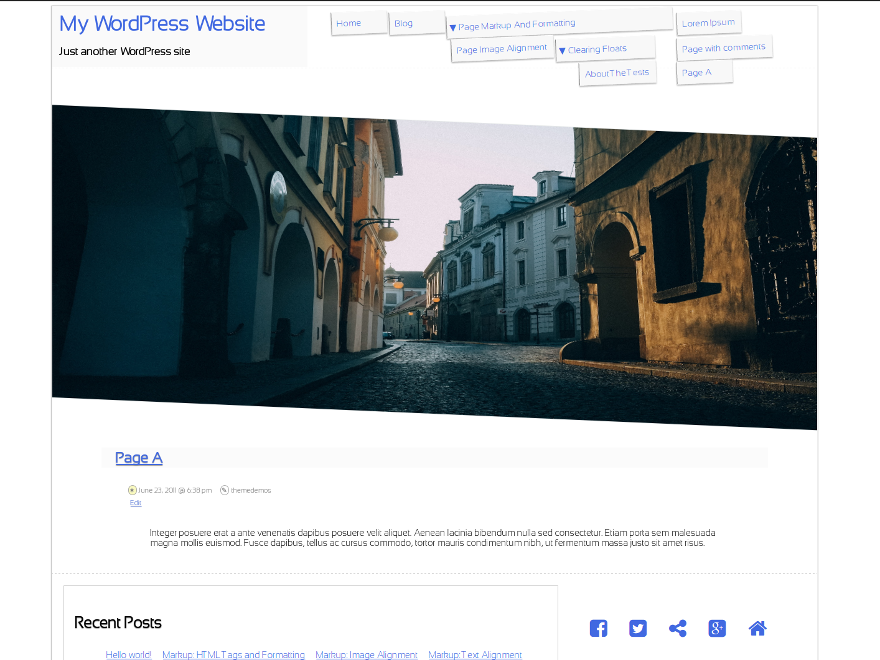880x660 pixels.
Task: Click the author icon beside themedemos
Action: coord(224,490)
